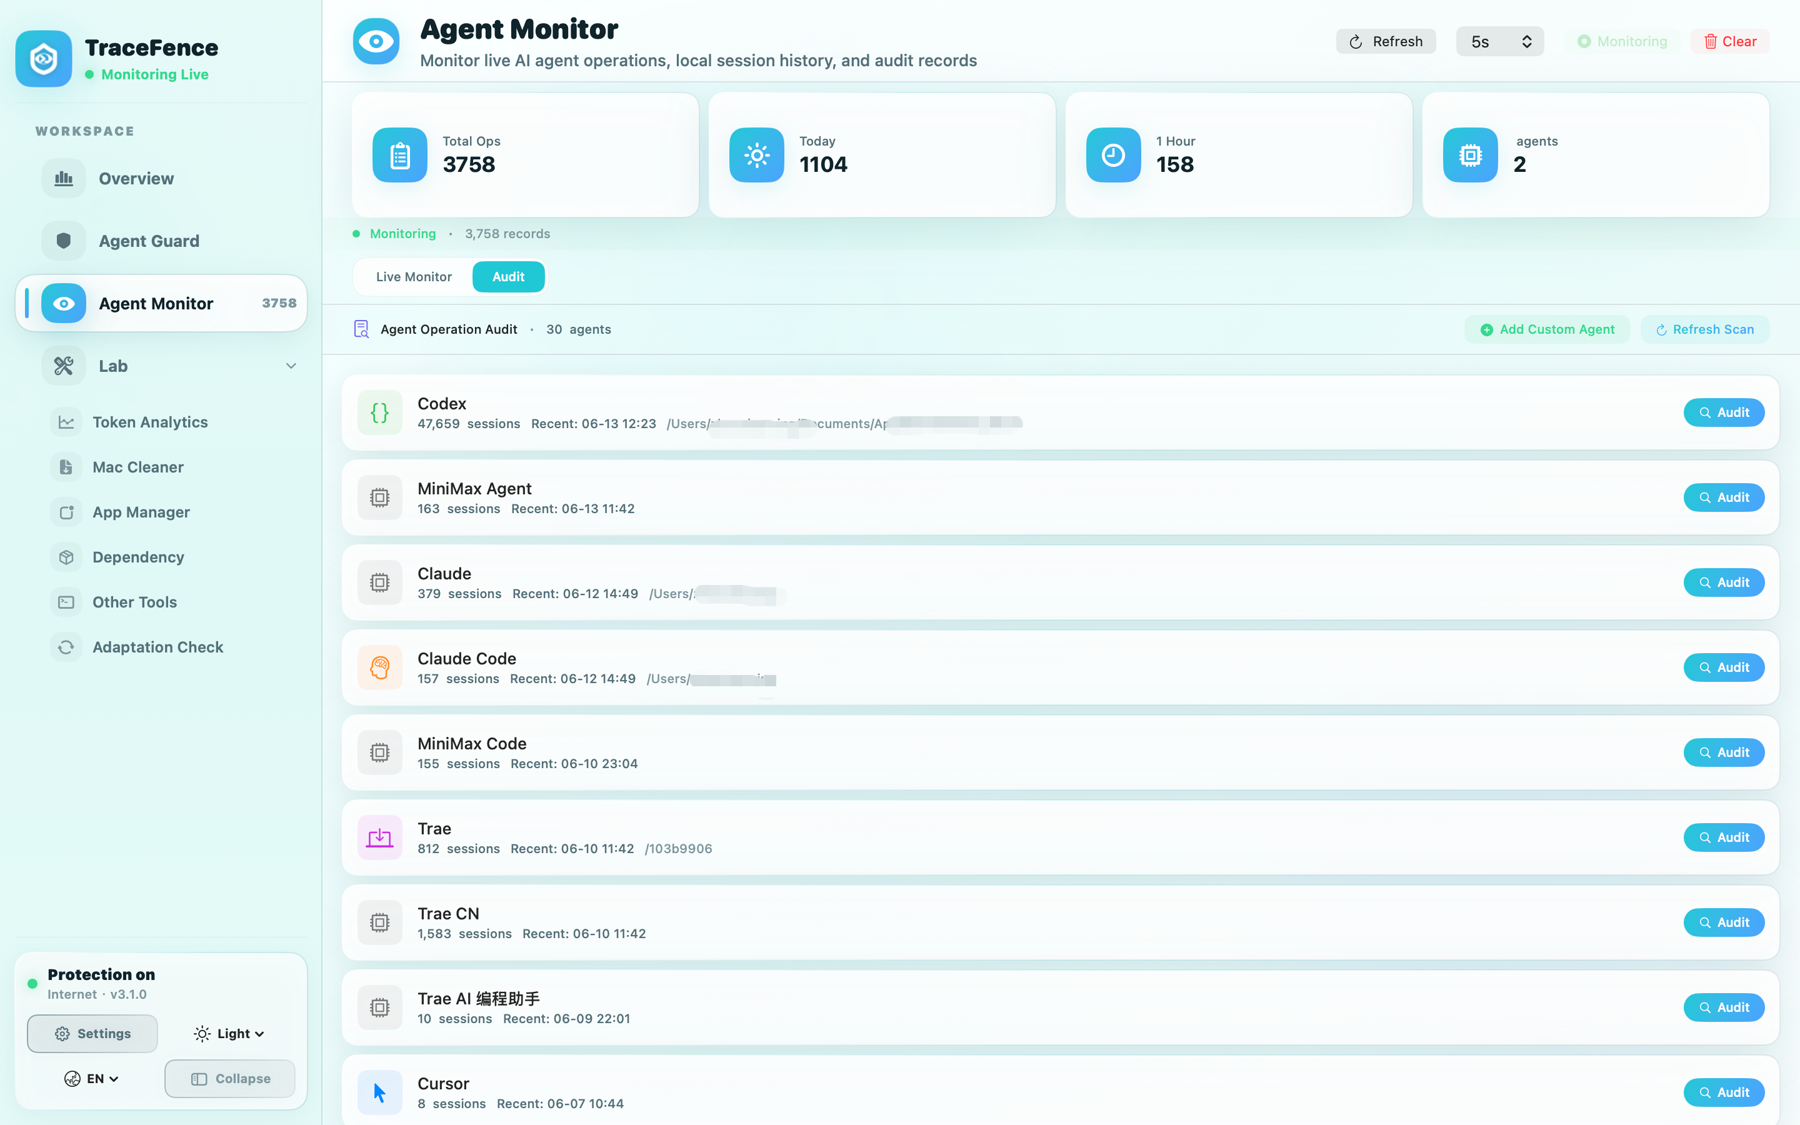Image resolution: width=1800 pixels, height=1125 pixels.
Task: Click the App Manager icon
Action: click(x=66, y=512)
